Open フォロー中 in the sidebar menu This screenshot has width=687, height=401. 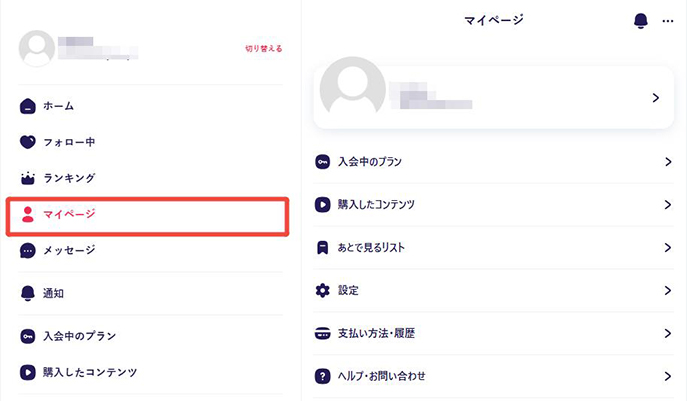click(x=69, y=142)
